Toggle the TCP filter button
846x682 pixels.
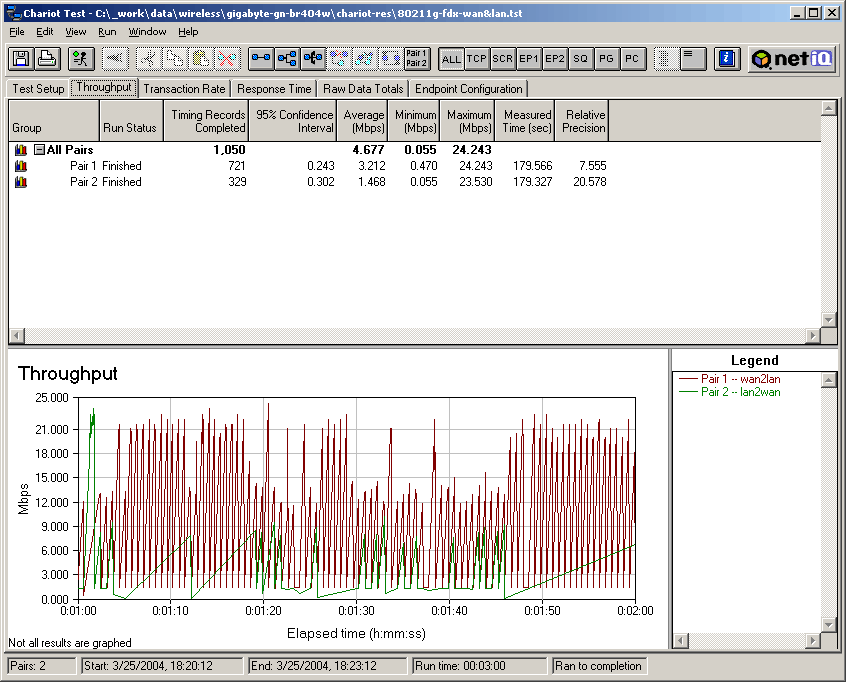tap(477, 59)
